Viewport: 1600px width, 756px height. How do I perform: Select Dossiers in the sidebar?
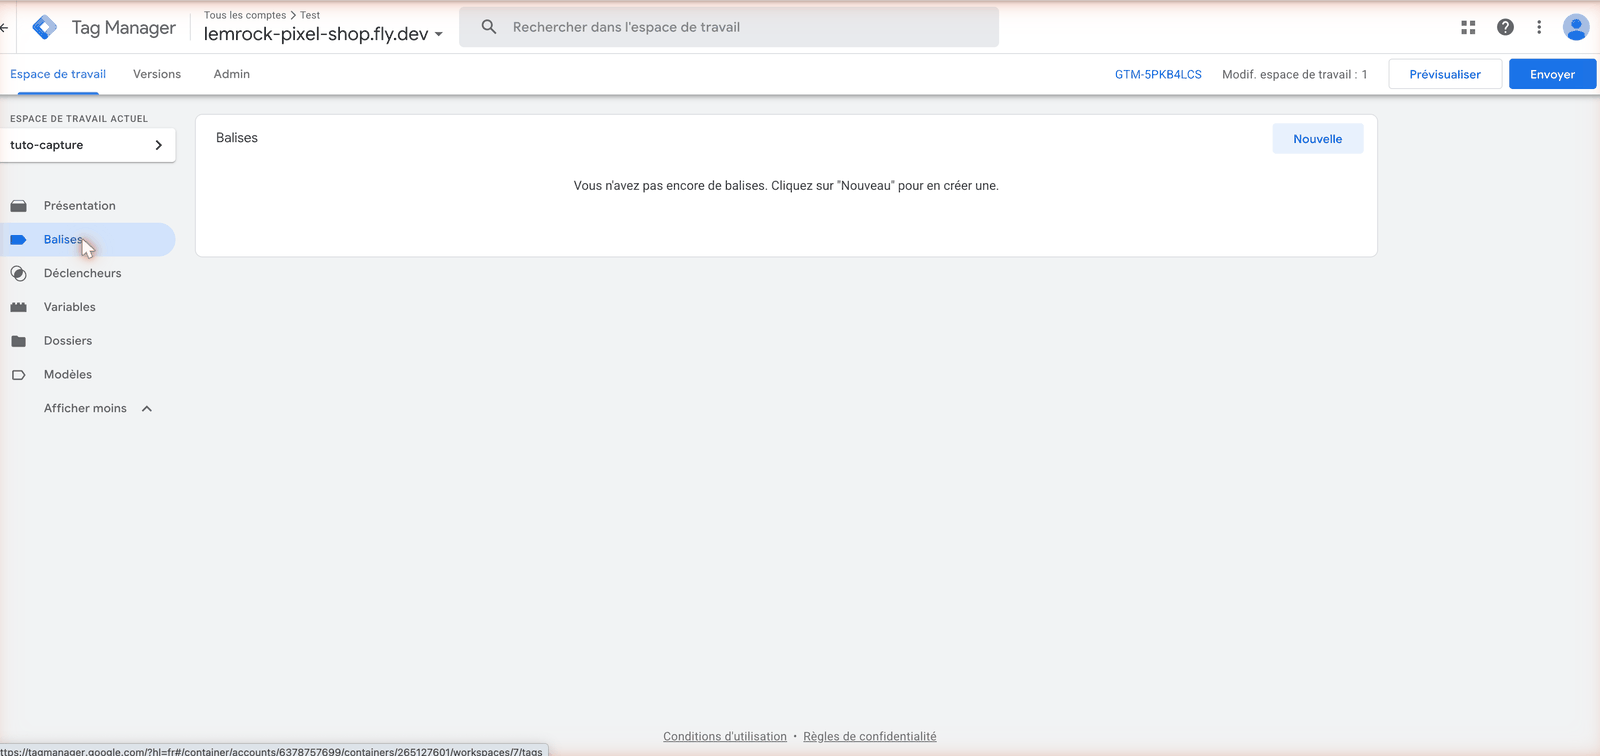(88, 341)
